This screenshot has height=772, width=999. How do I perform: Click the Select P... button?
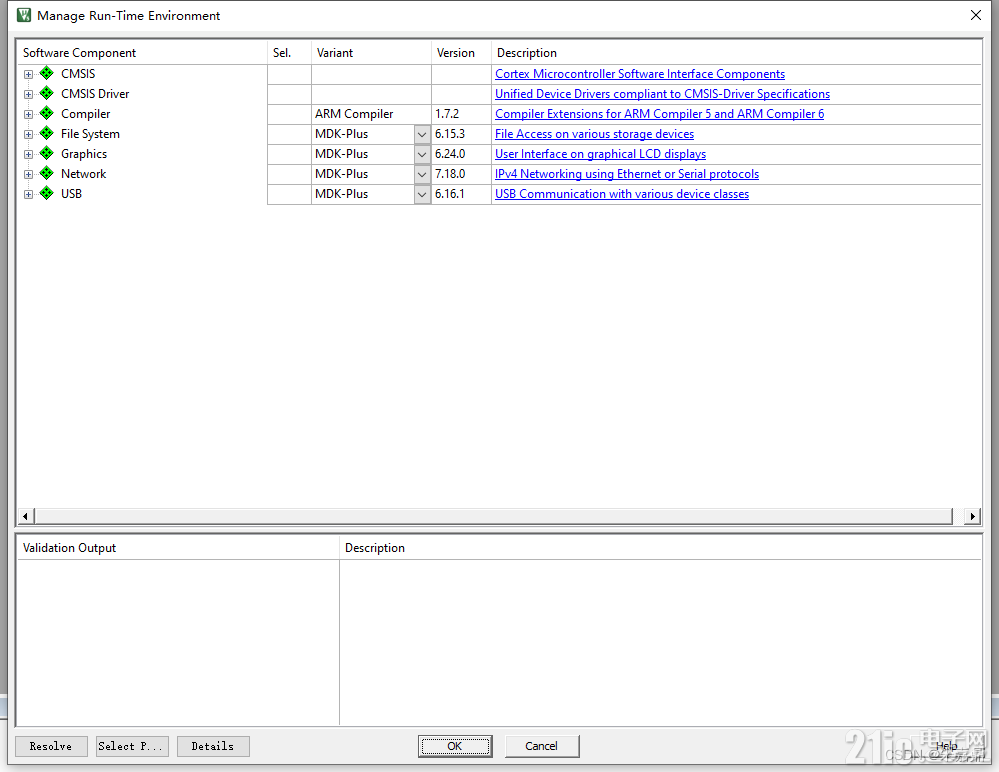[132, 746]
